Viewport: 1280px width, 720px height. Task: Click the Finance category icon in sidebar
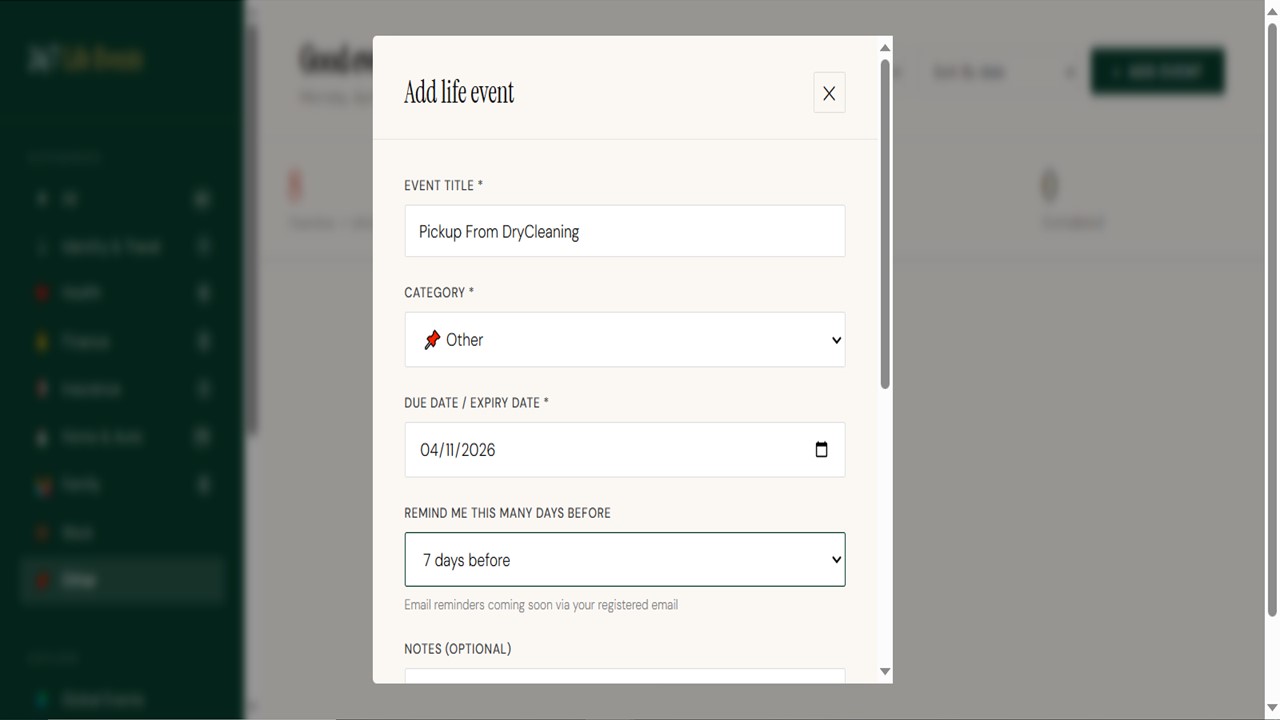[x=42, y=342]
